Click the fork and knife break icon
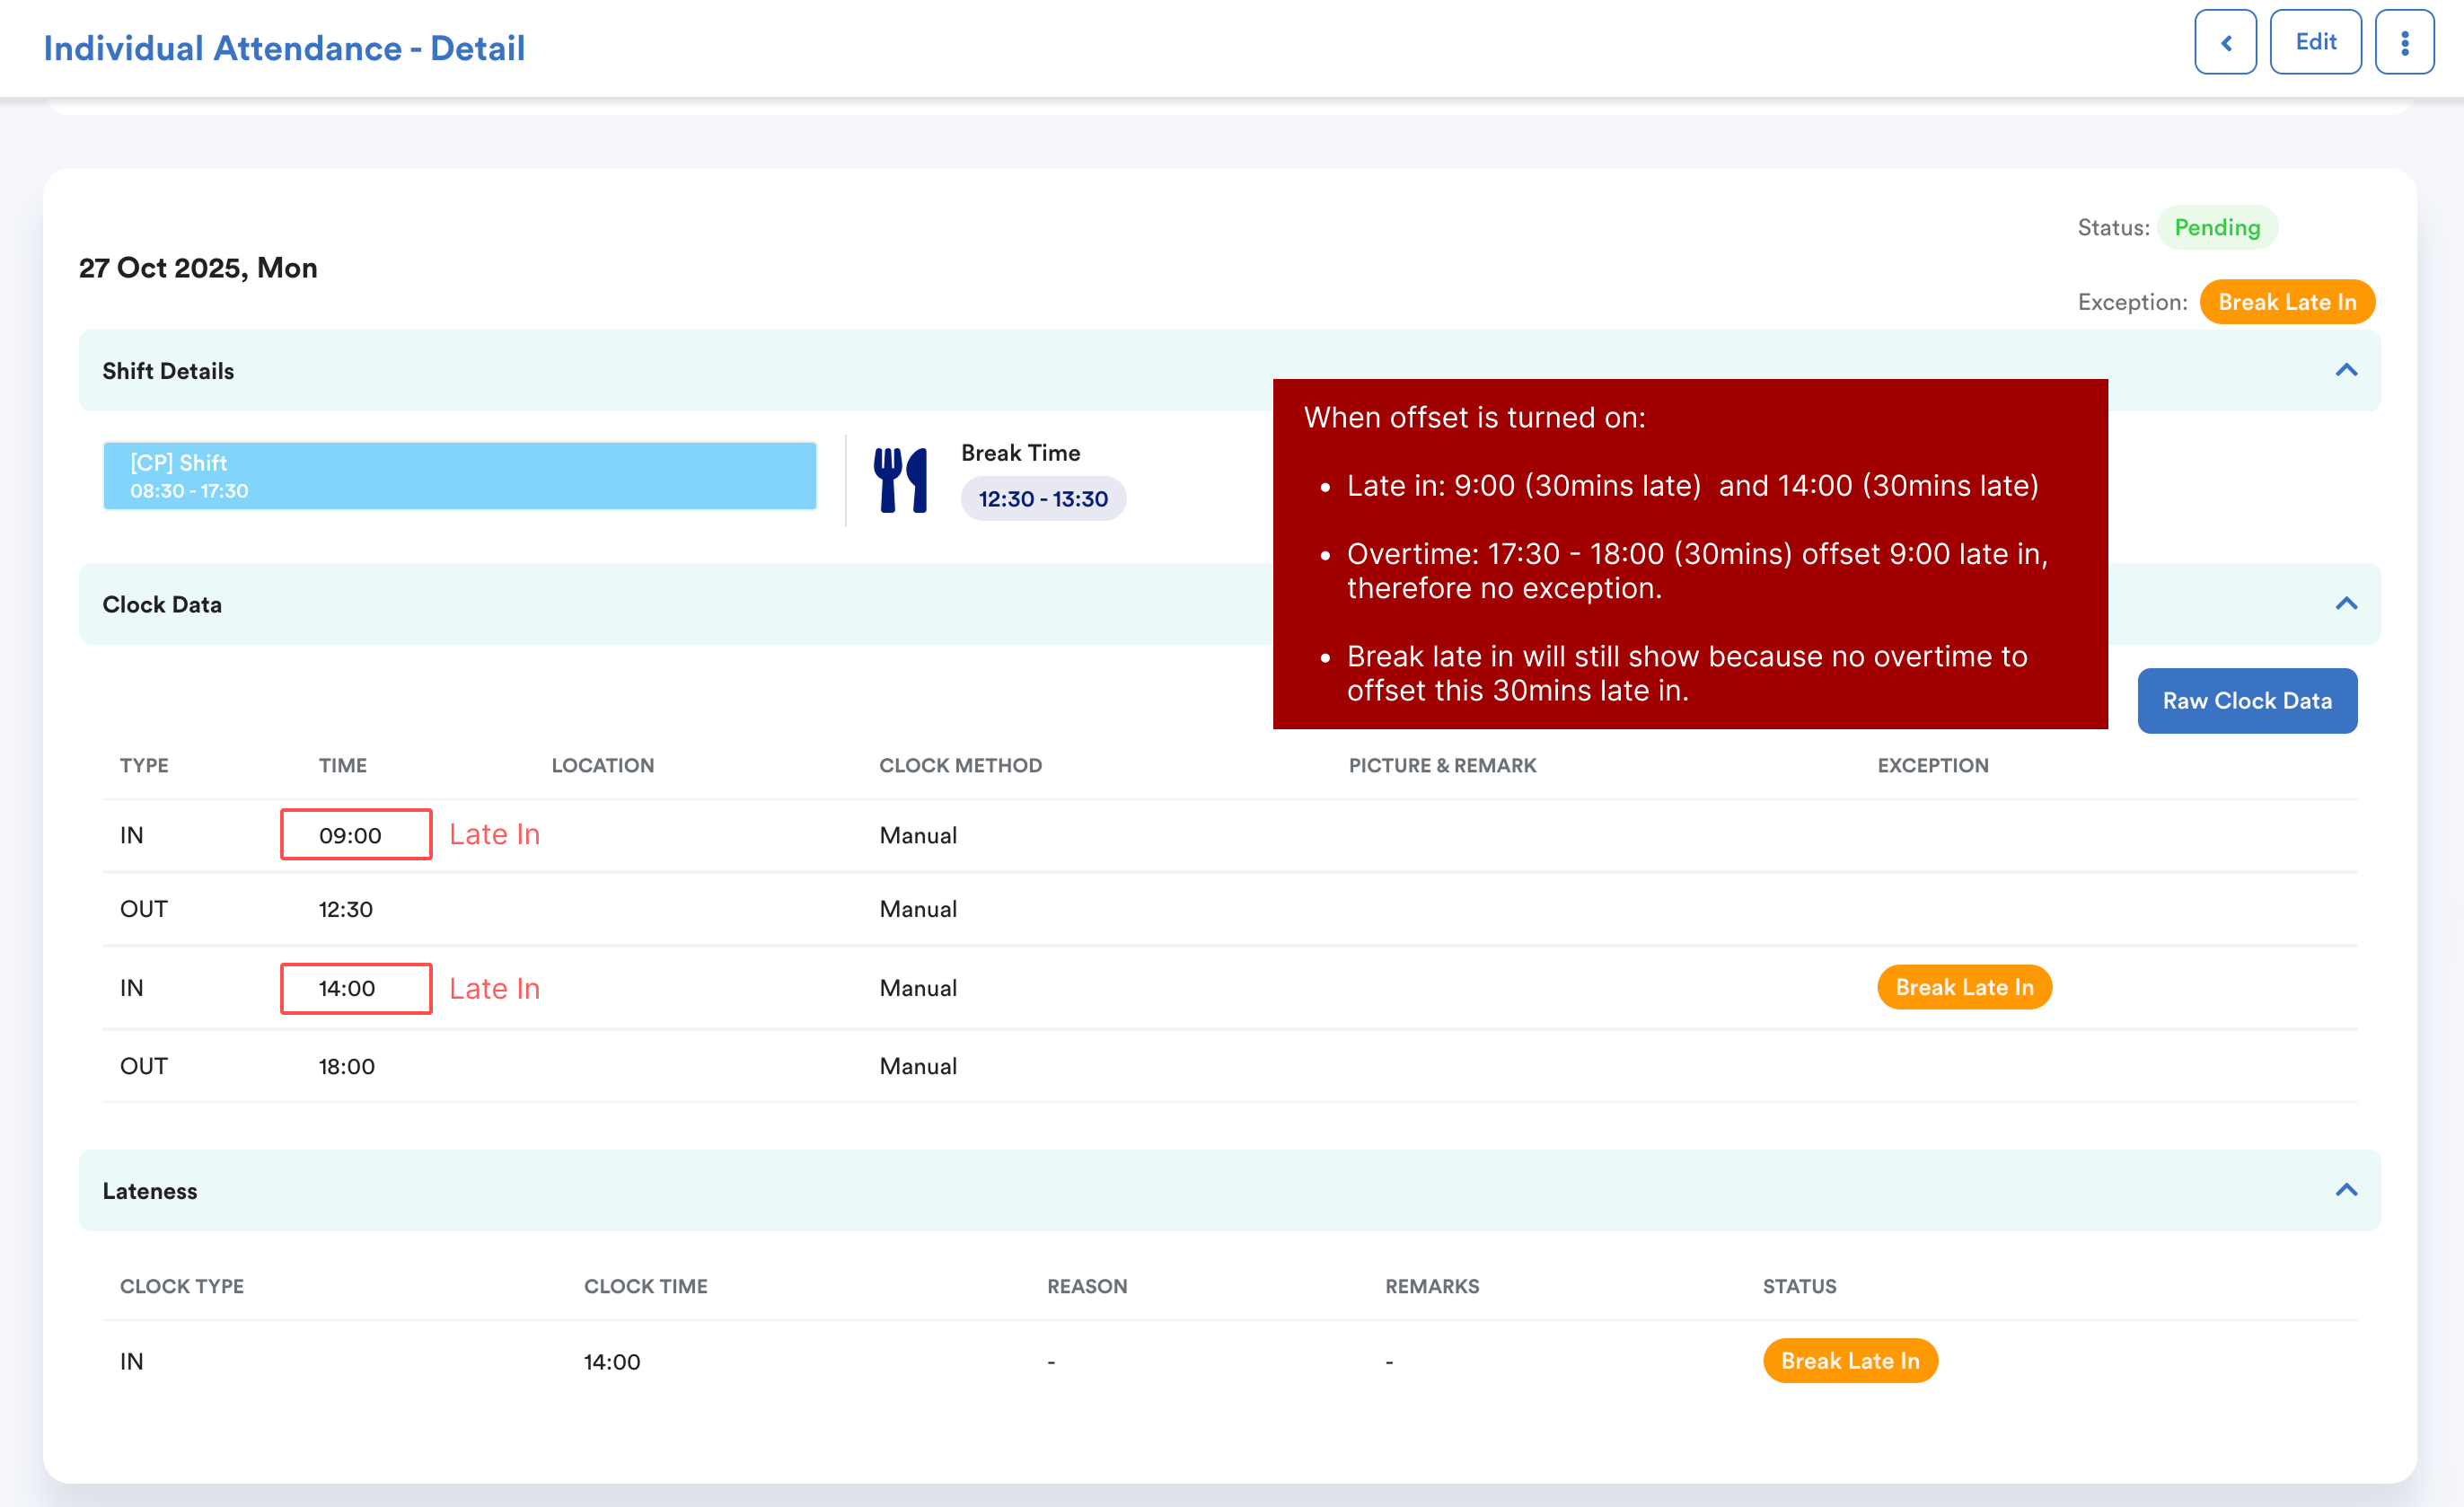 (900, 480)
